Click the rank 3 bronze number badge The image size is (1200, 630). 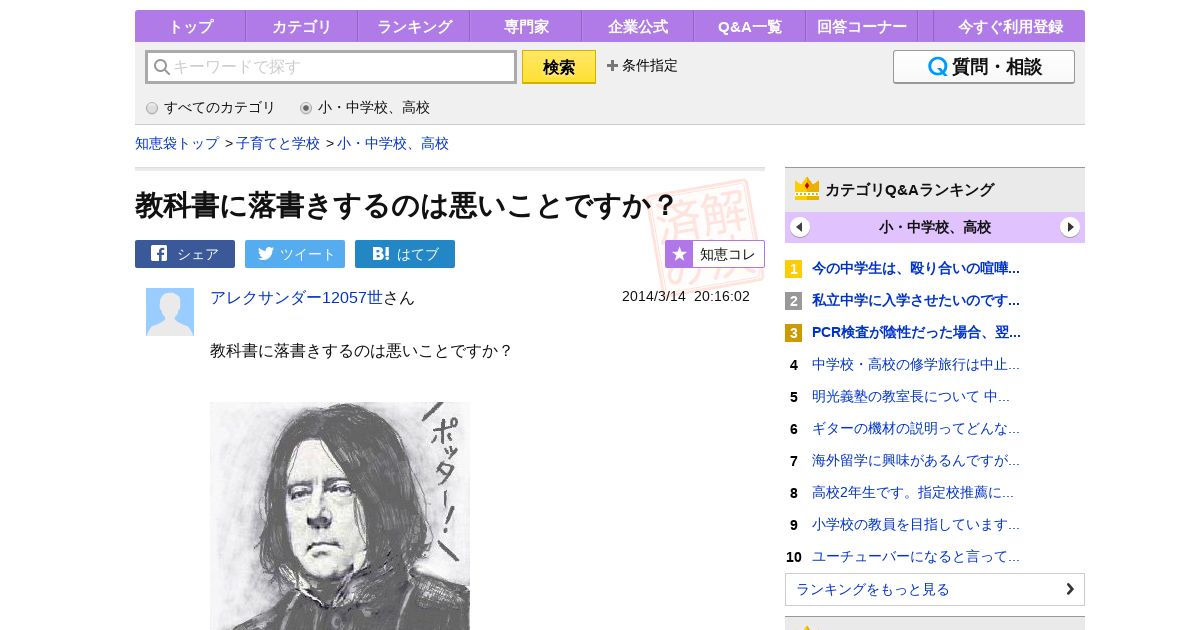(793, 333)
